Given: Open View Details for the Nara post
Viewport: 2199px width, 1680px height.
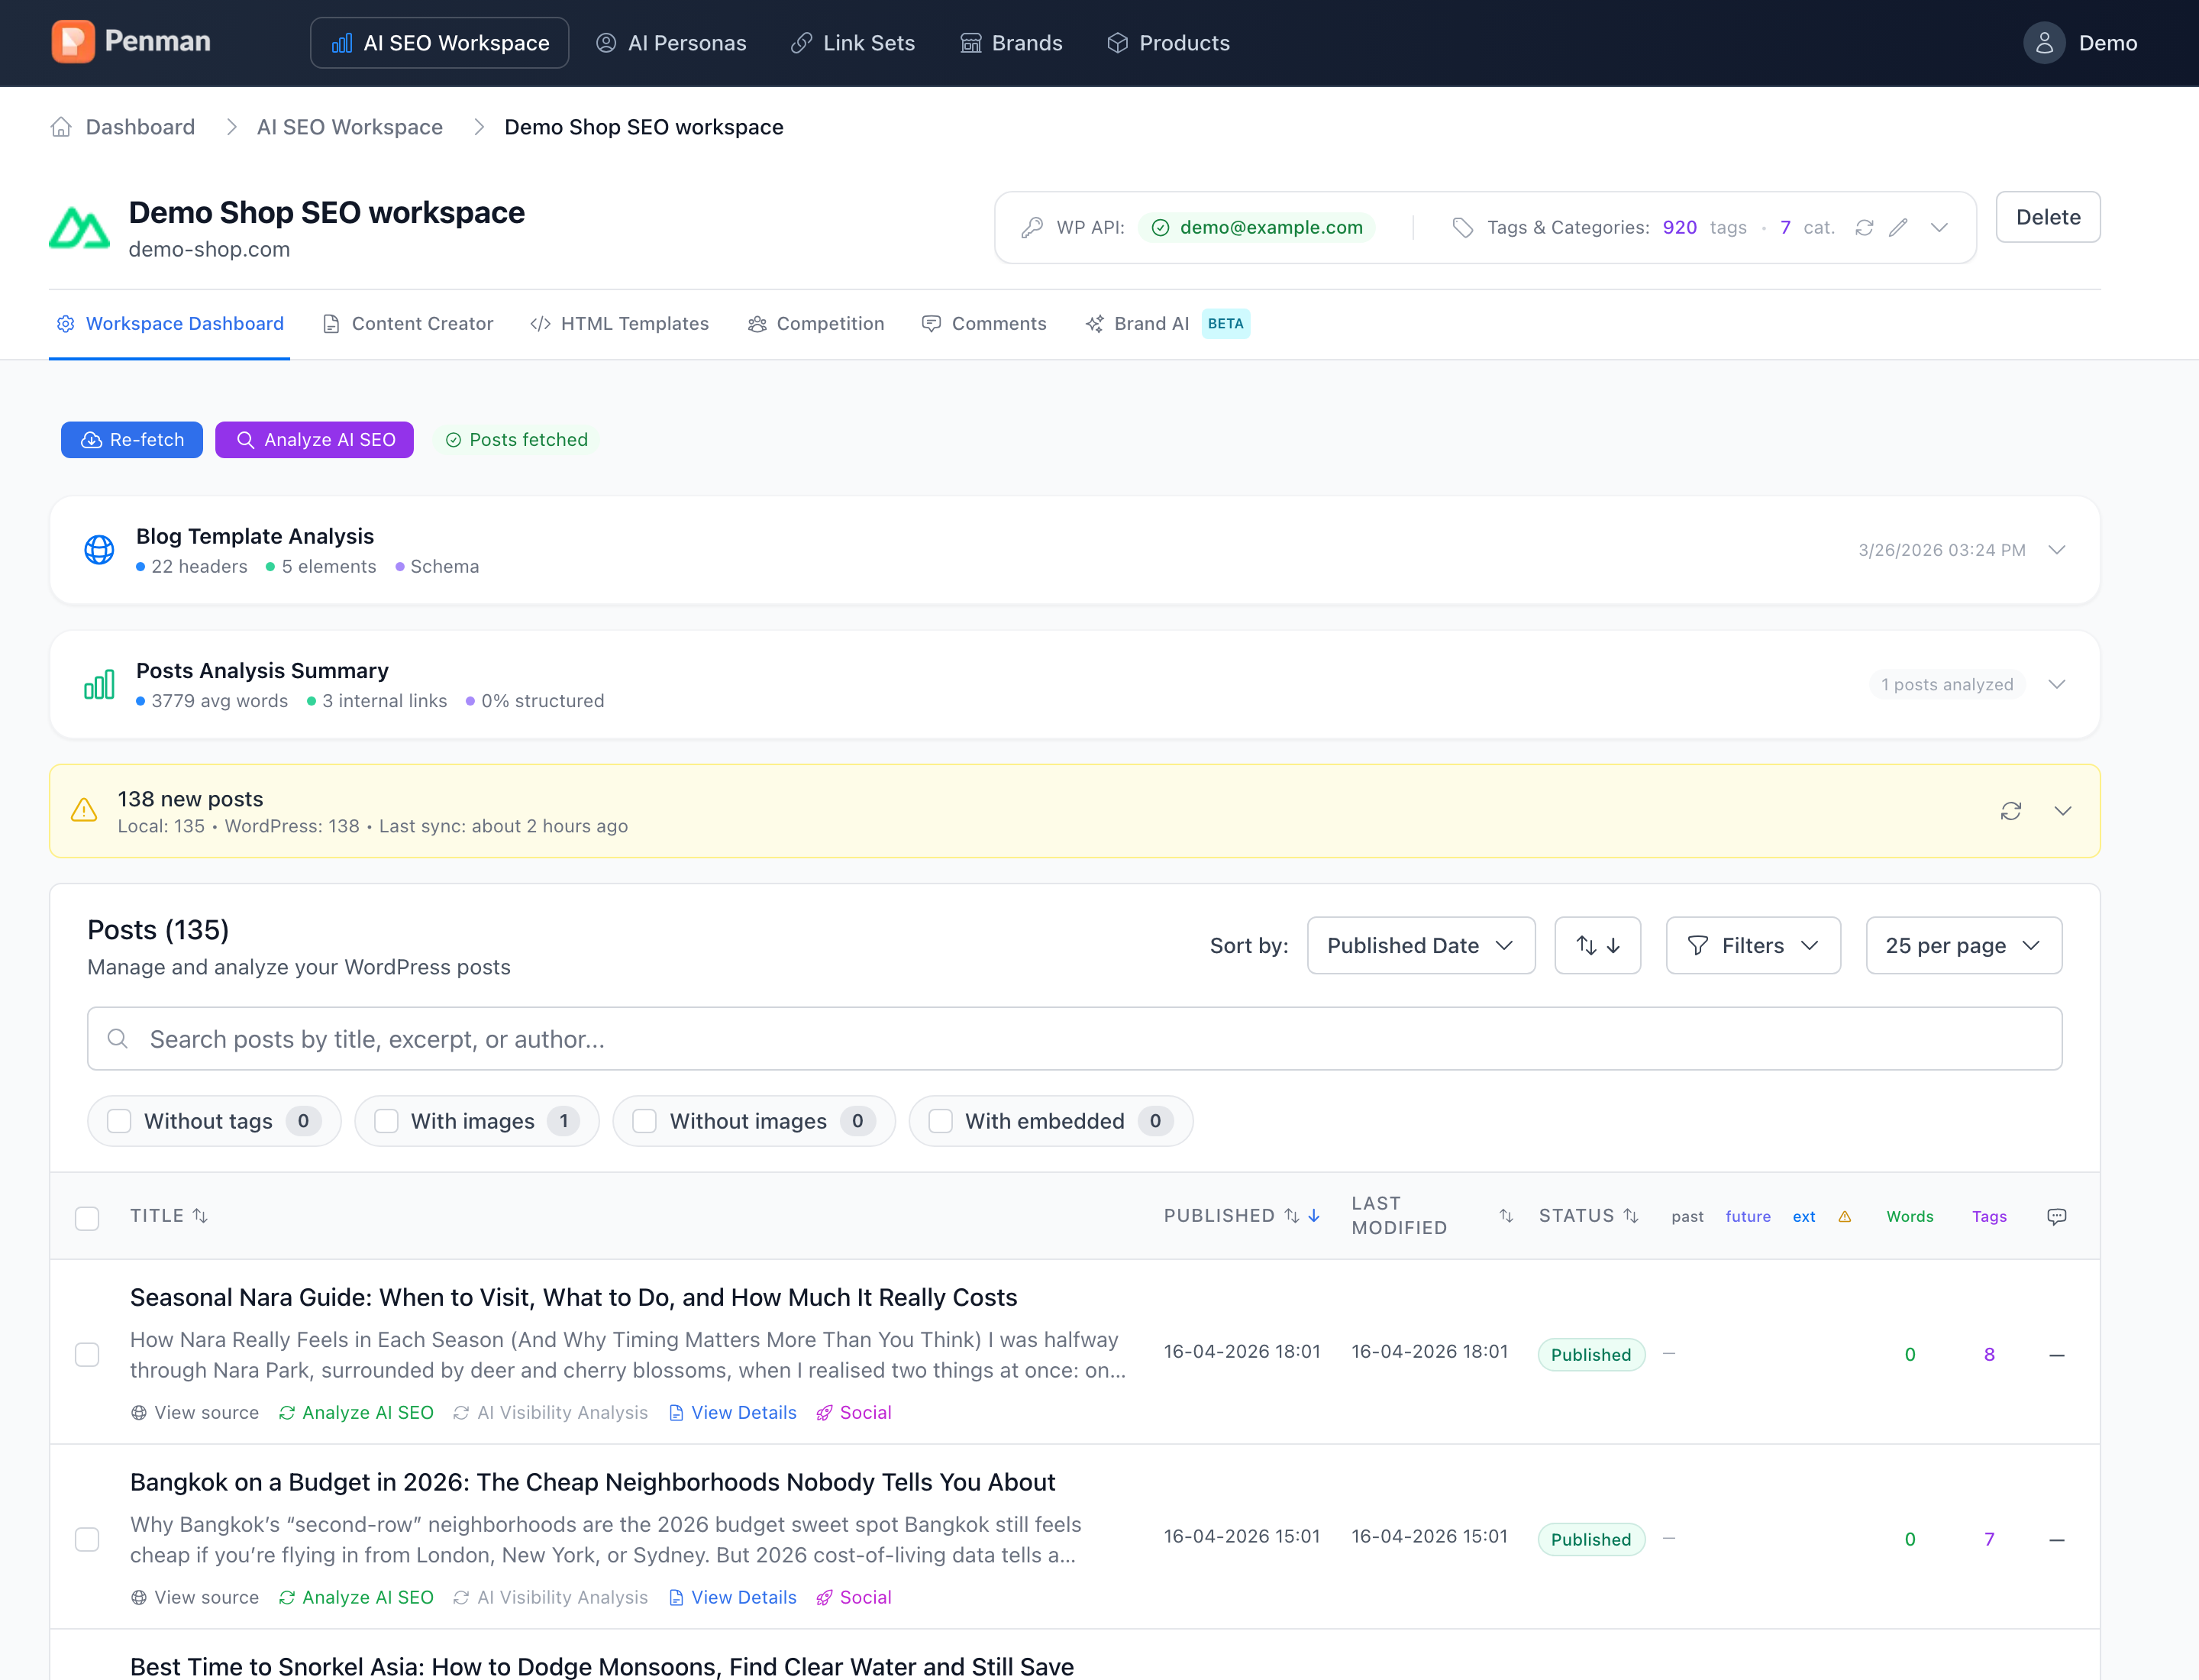Looking at the screenshot, I should coord(732,1413).
